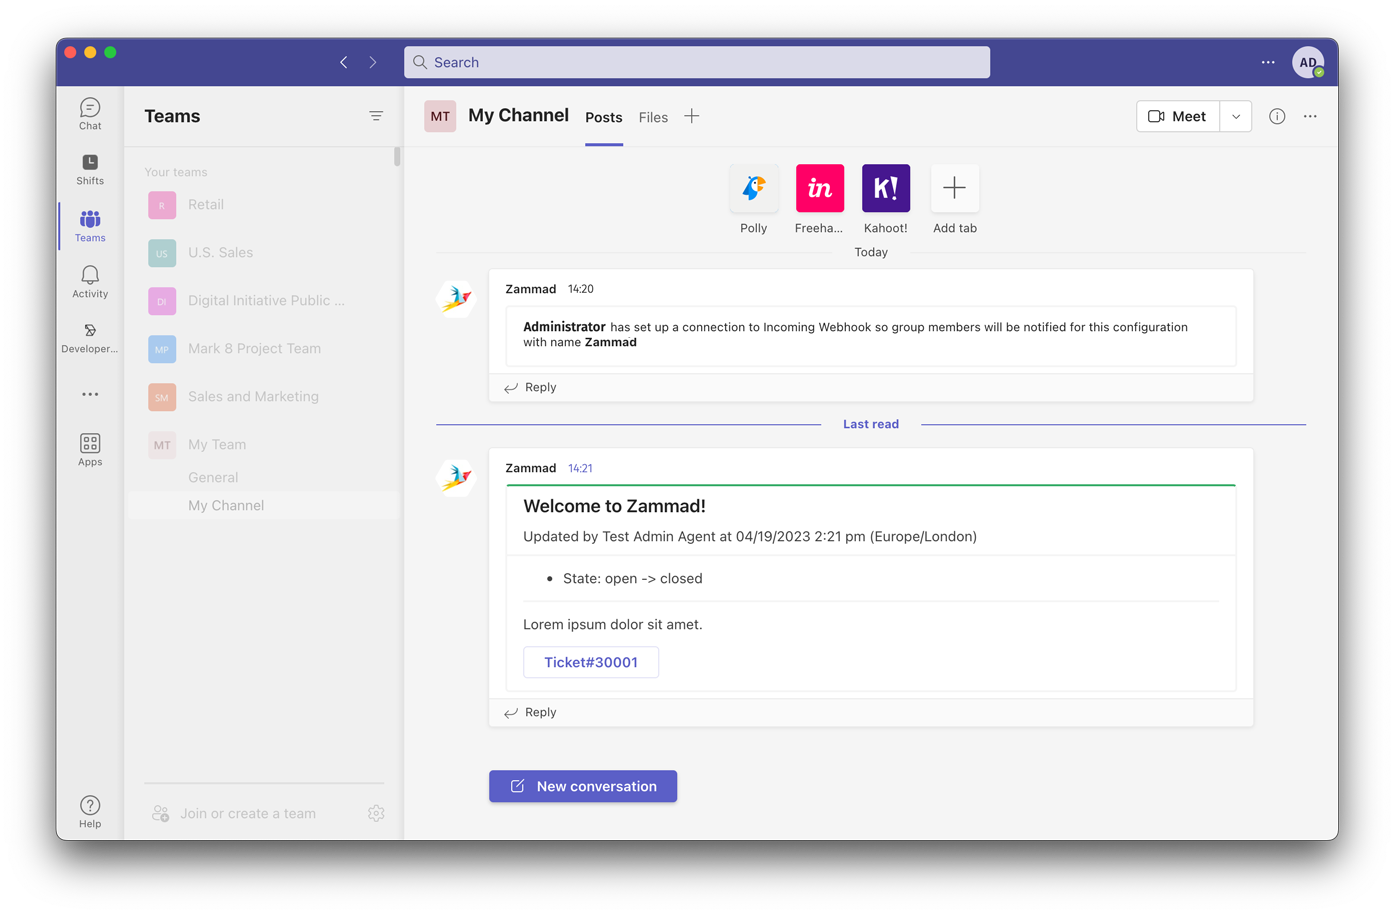Open manage teams gear icon
Screen dimensions: 1394x914
[x=376, y=813]
